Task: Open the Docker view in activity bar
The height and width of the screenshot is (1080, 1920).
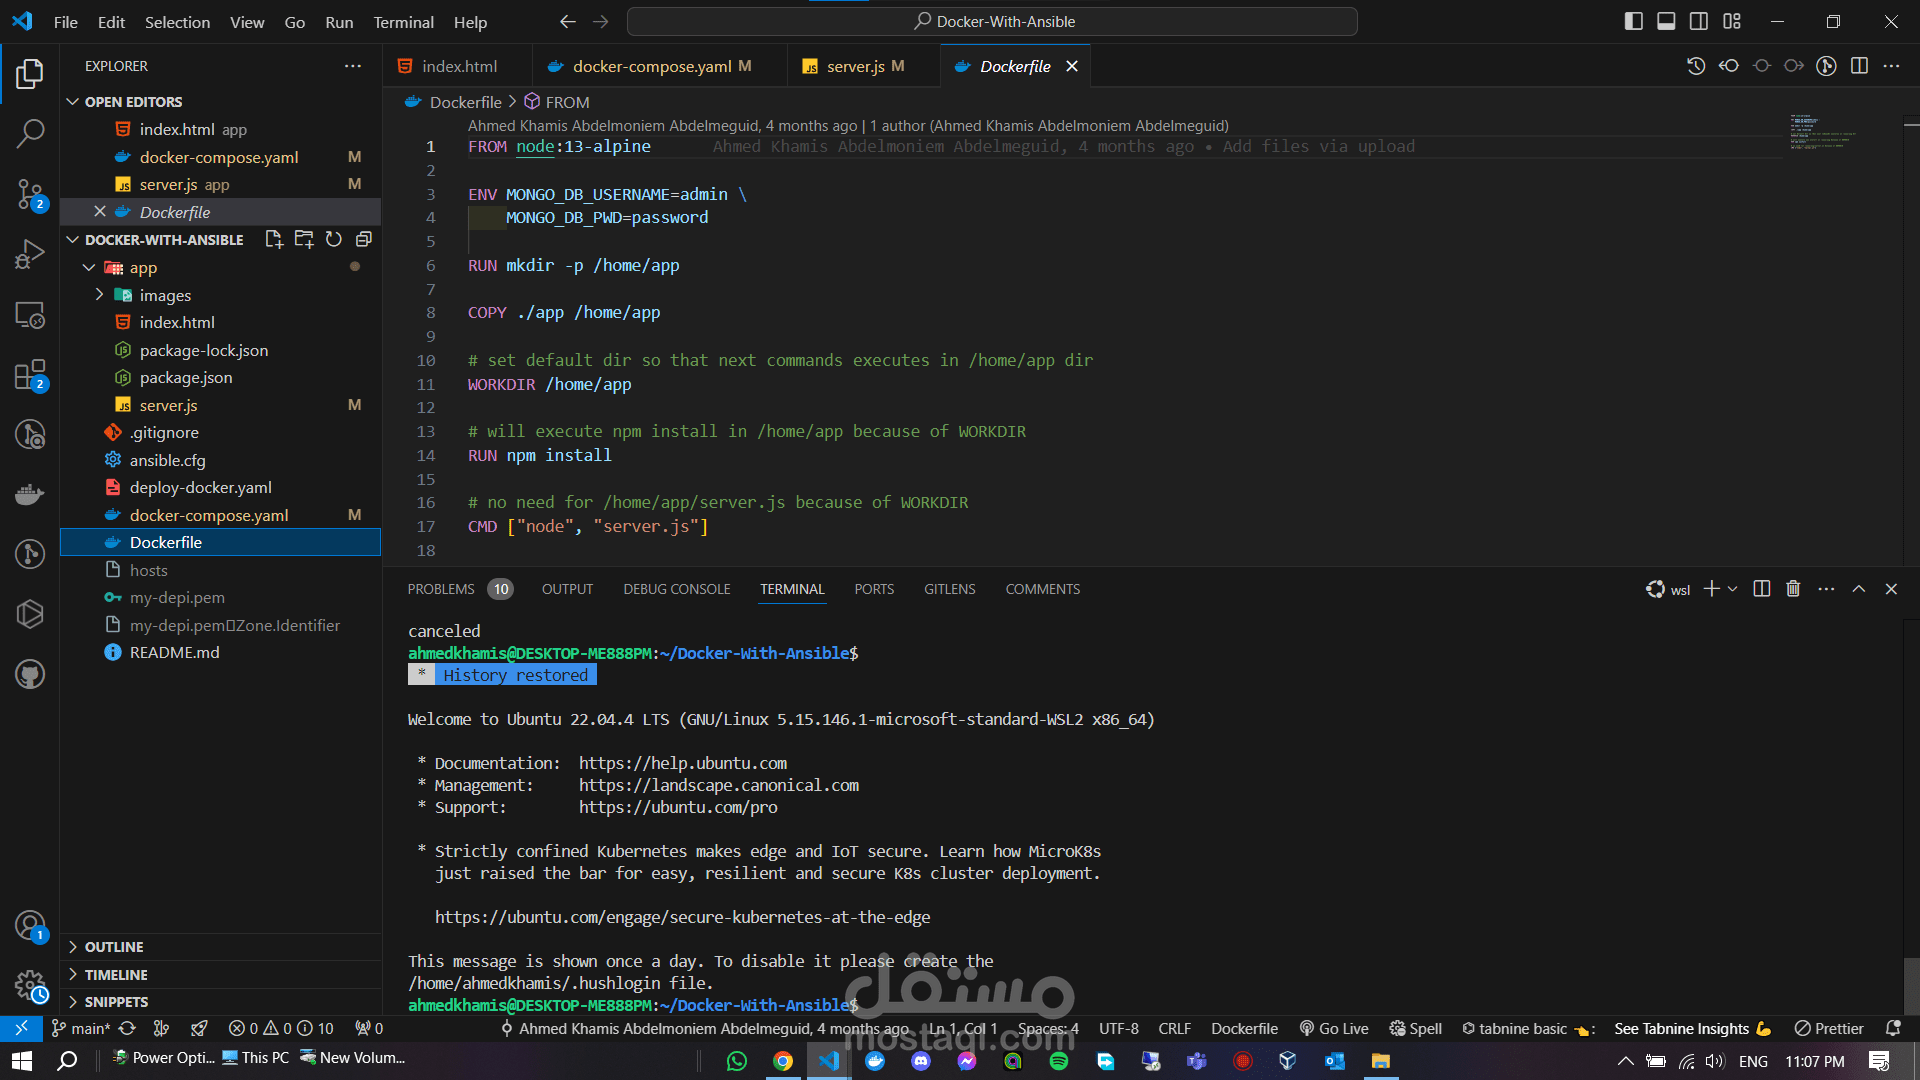Action: pos(30,494)
